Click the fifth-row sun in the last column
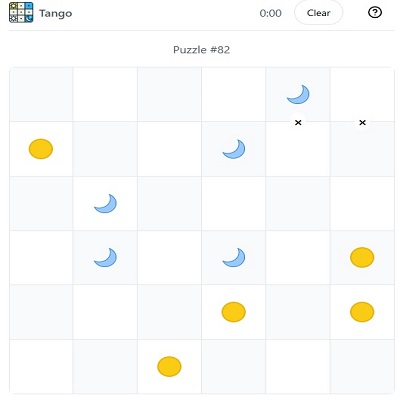The height and width of the screenshot is (400, 400). pyautogui.click(x=362, y=312)
